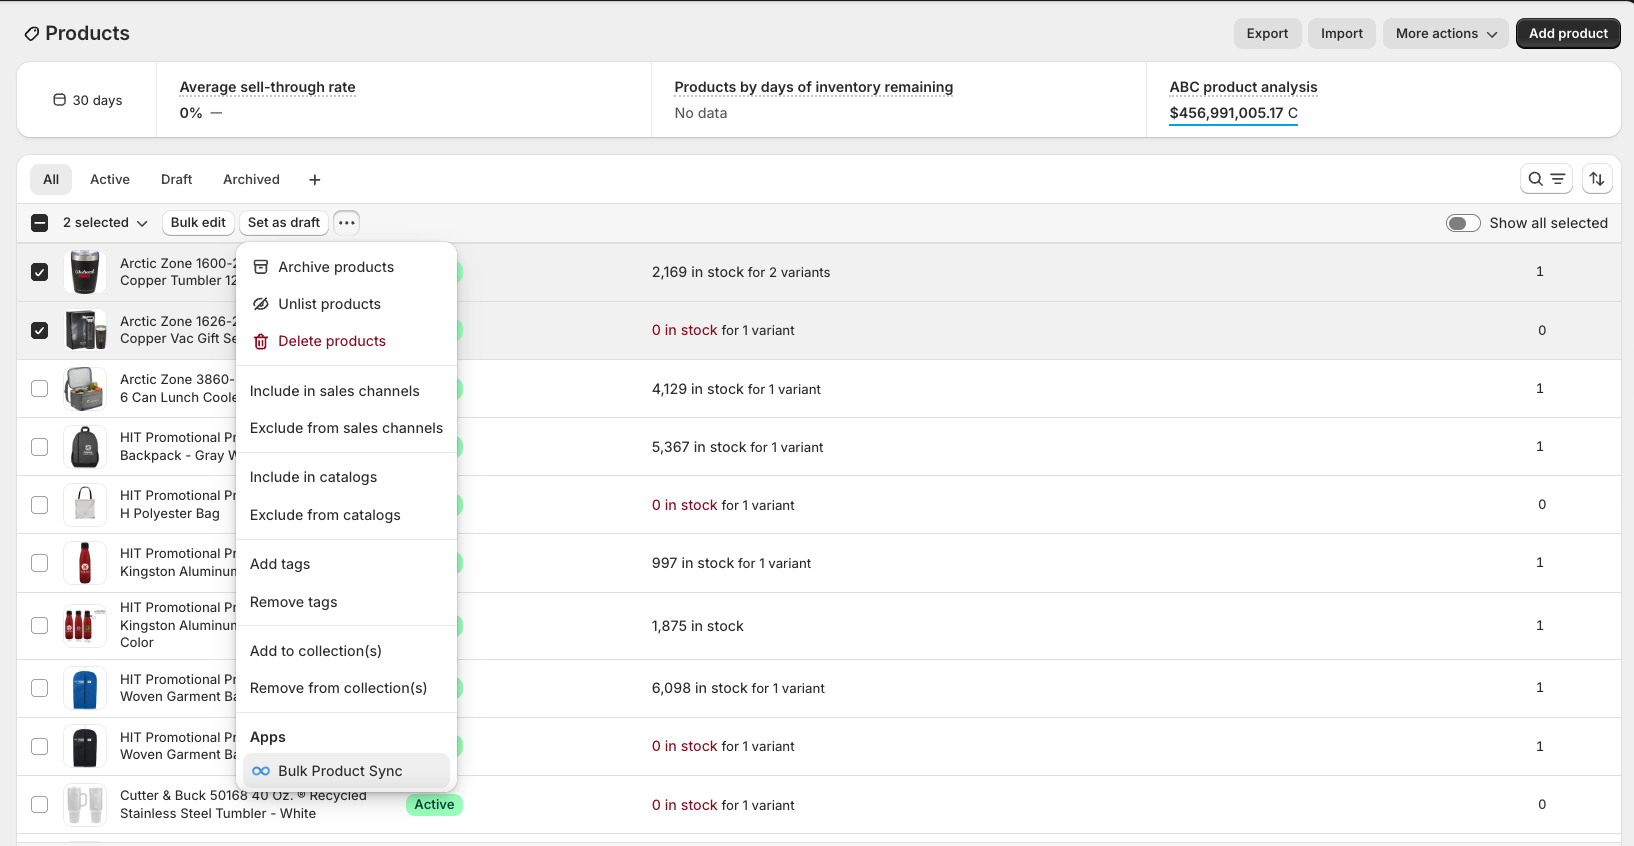Image resolution: width=1634 pixels, height=846 pixels.
Task: Click the unlist eye-slash icon in menu
Action: 261,304
